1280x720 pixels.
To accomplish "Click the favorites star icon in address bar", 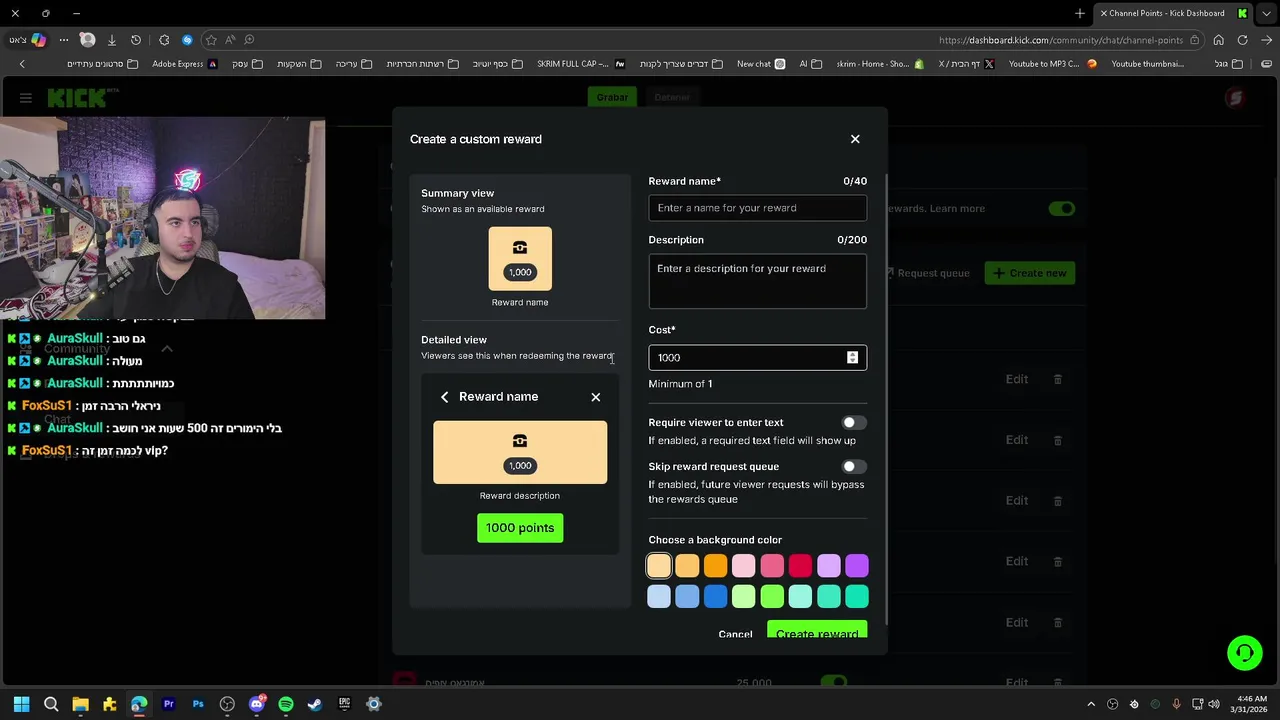I will (x=211, y=40).
